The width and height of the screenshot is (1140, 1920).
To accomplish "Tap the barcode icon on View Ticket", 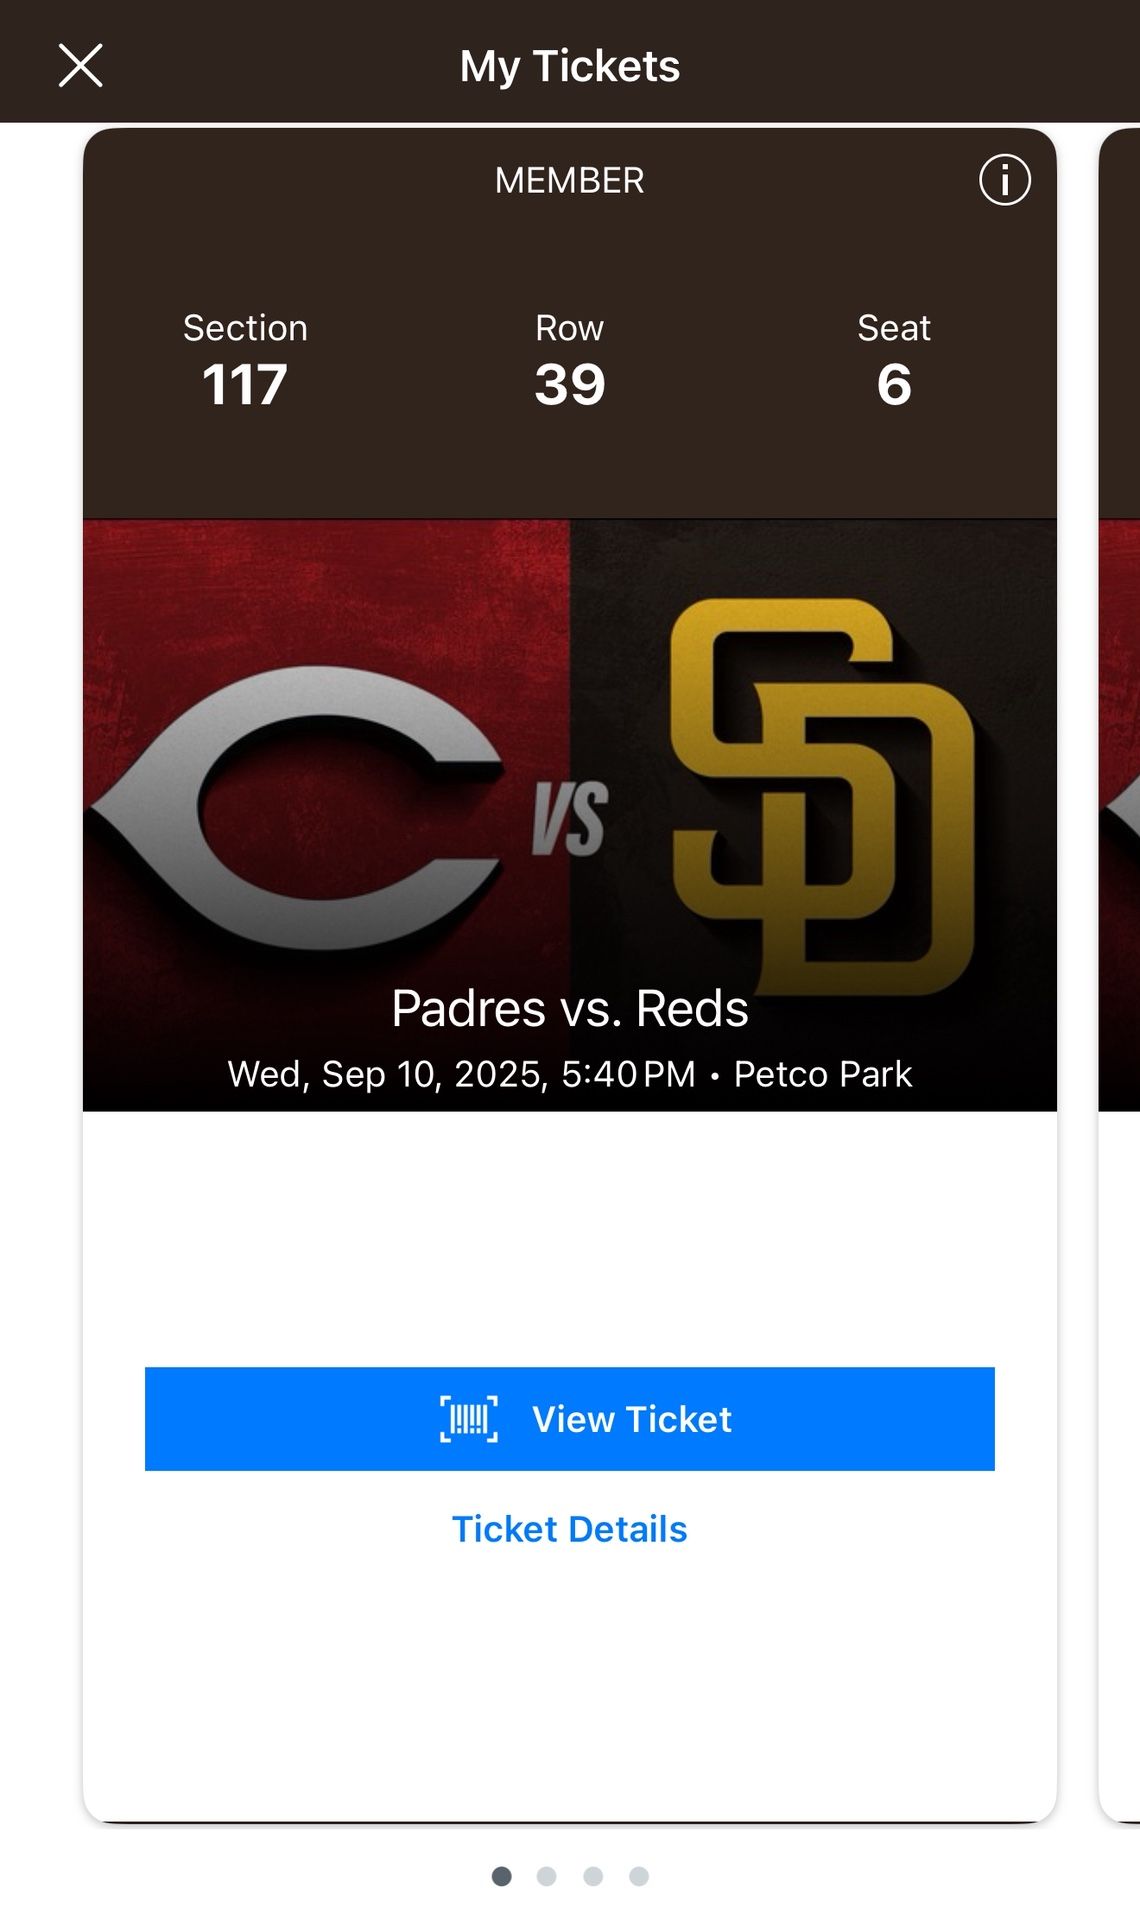I will pyautogui.click(x=469, y=1418).
